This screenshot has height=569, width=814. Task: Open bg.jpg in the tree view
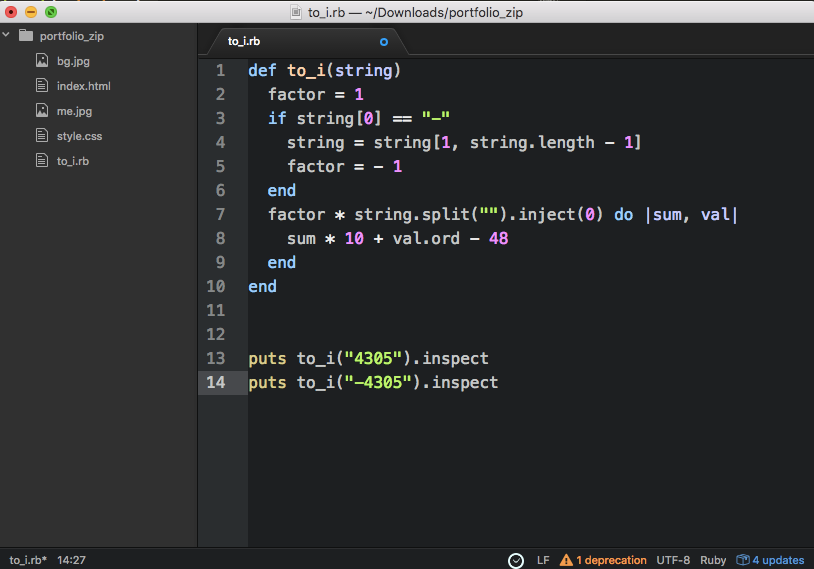[x=73, y=61]
